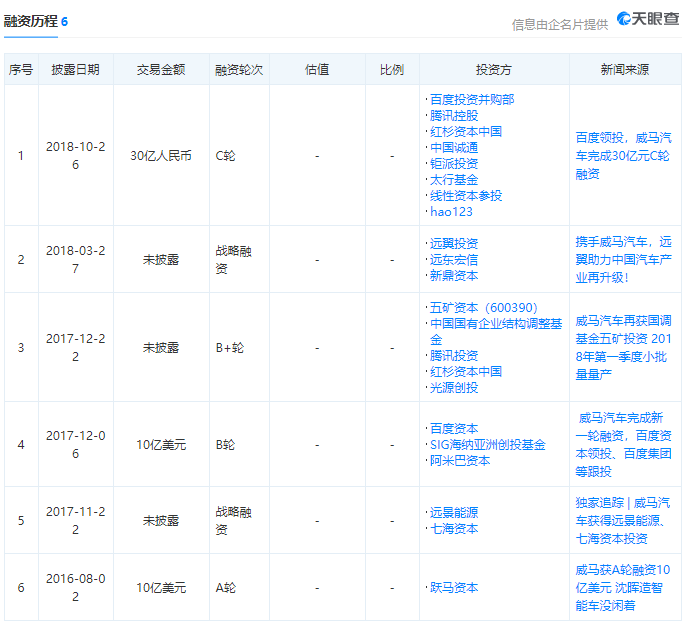Open investor link 太行基金
The image size is (690, 631).
[454, 180]
